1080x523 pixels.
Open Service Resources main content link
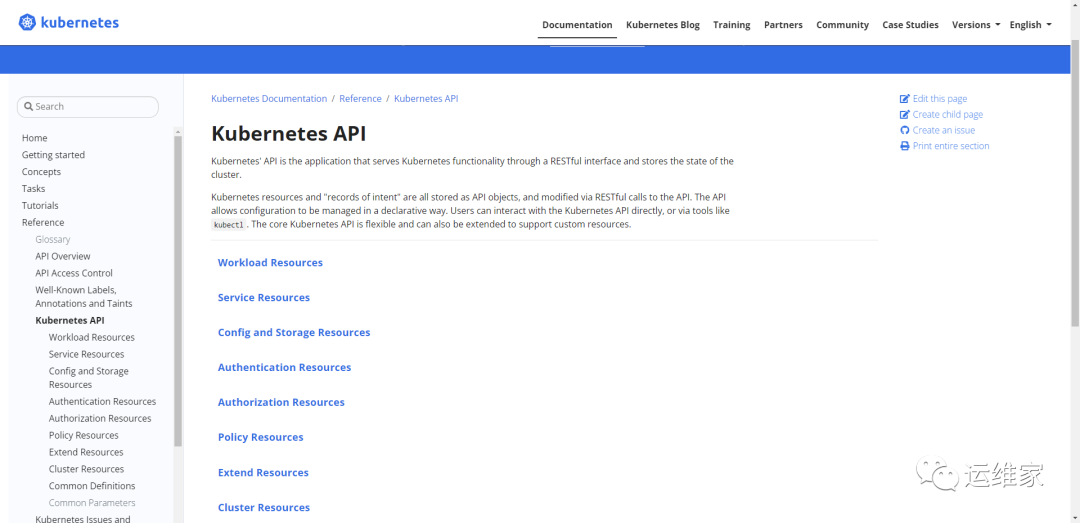pos(264,298)
